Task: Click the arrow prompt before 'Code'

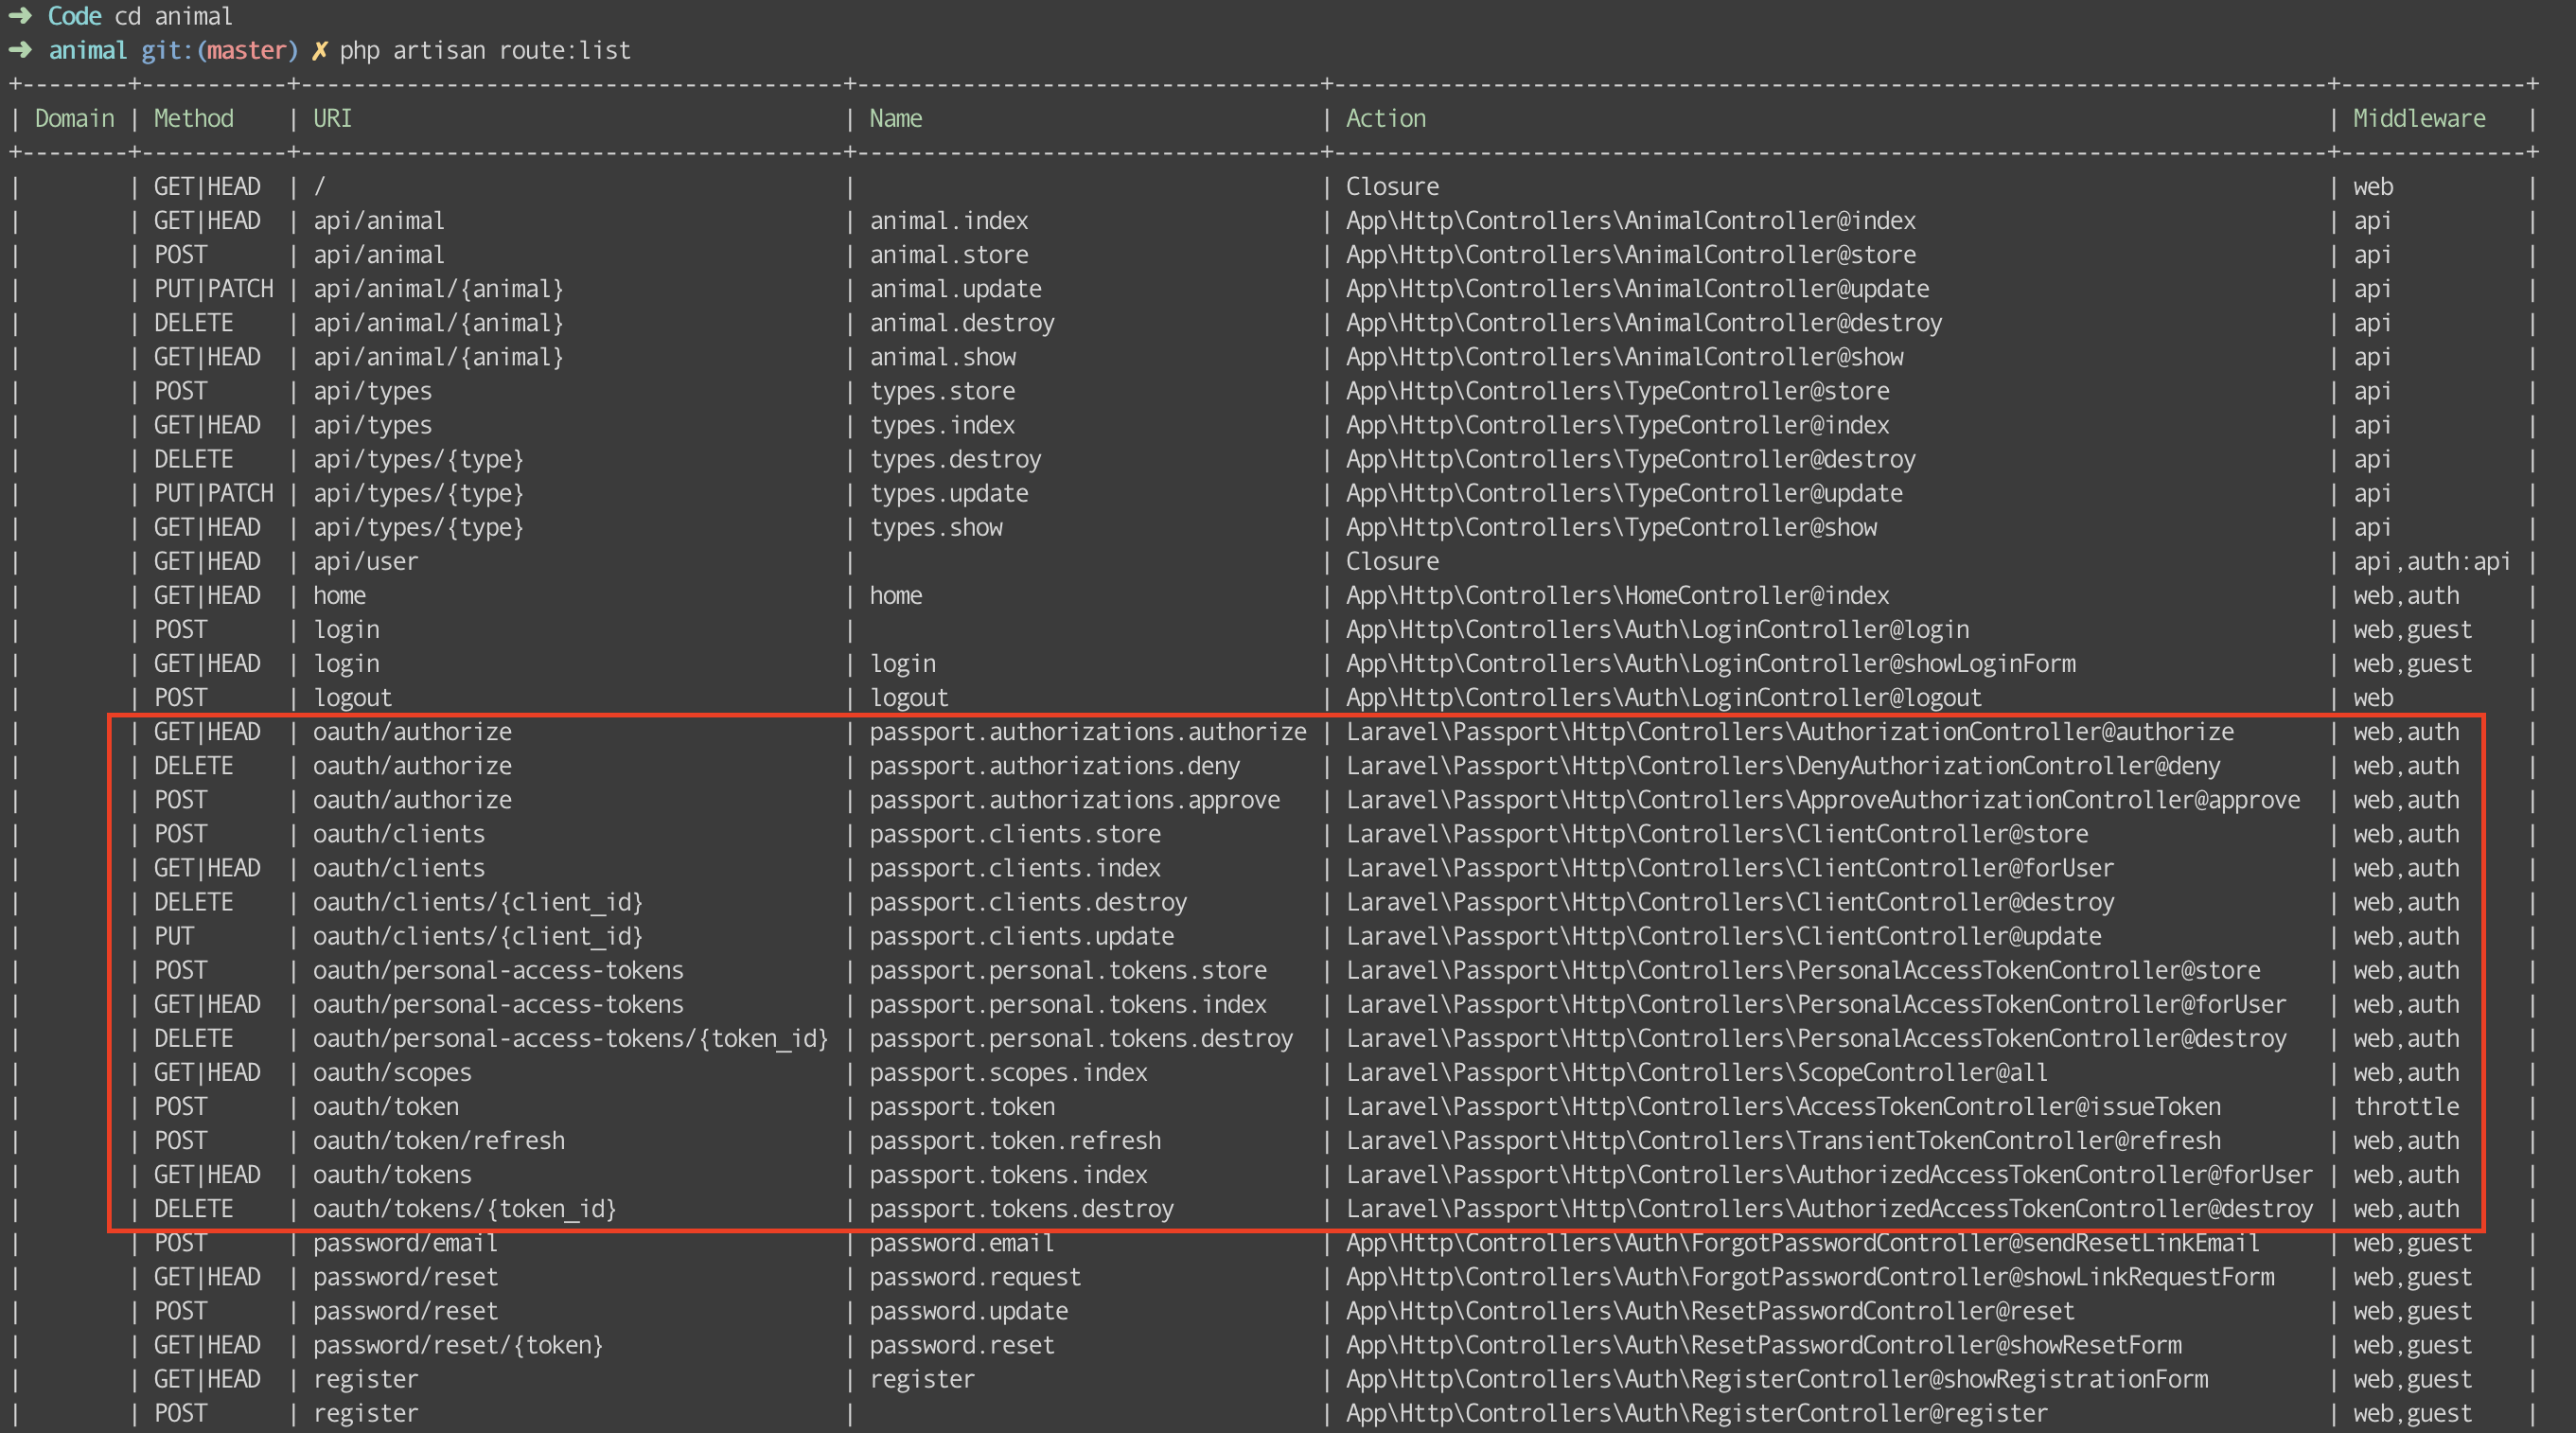Action: point(20,15)
